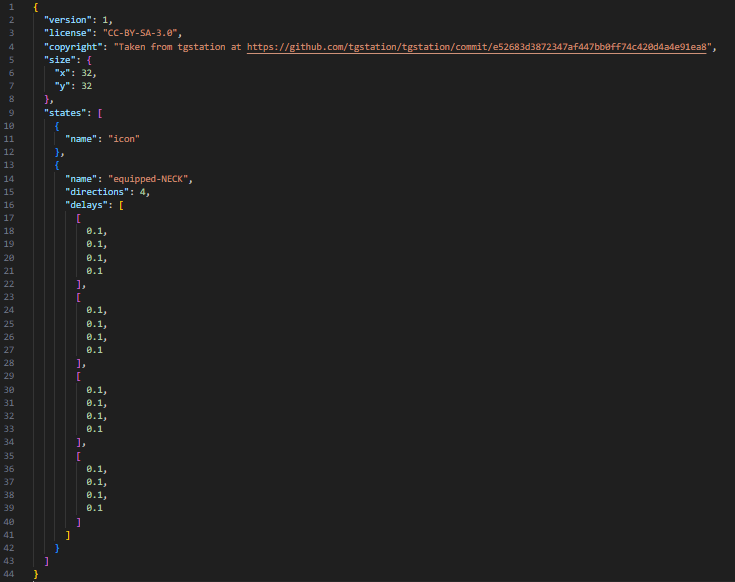Click the yellow closing bracket on line 41

click(68, 535)
